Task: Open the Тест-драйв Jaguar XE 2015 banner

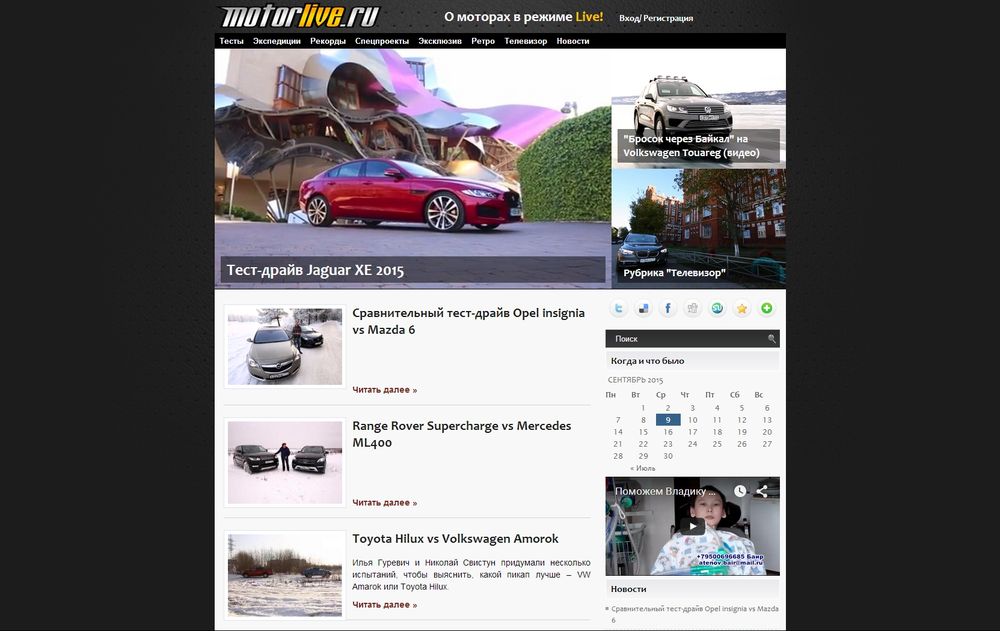Action: [x=413, y=169]
